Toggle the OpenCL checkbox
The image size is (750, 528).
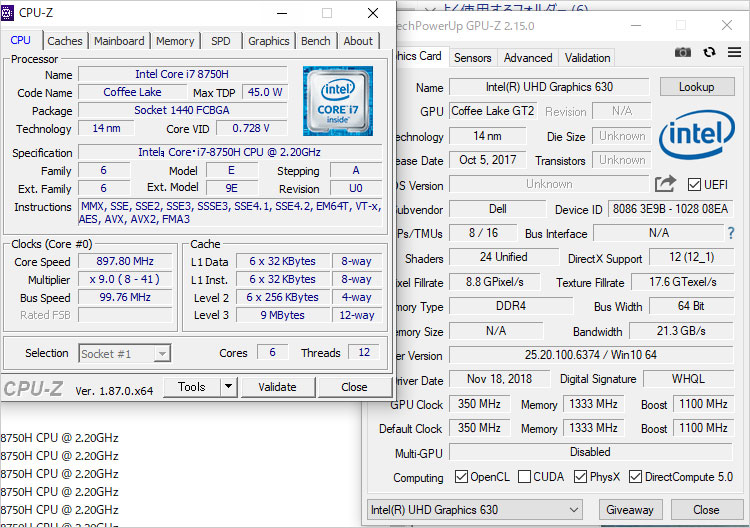[461, 476]
